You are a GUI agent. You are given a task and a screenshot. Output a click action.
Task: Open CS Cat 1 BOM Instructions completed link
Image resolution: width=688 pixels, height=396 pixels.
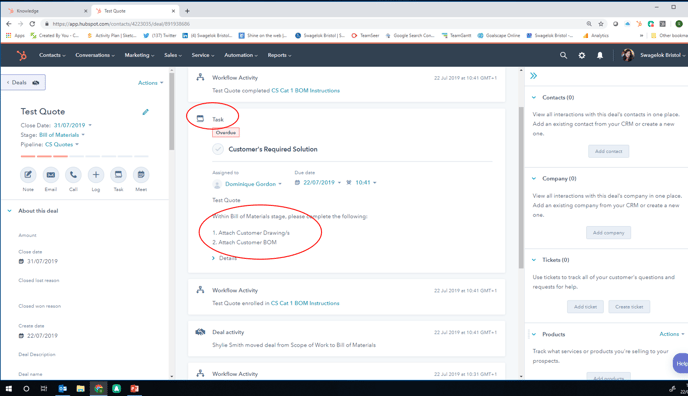[x=305, y=91]
